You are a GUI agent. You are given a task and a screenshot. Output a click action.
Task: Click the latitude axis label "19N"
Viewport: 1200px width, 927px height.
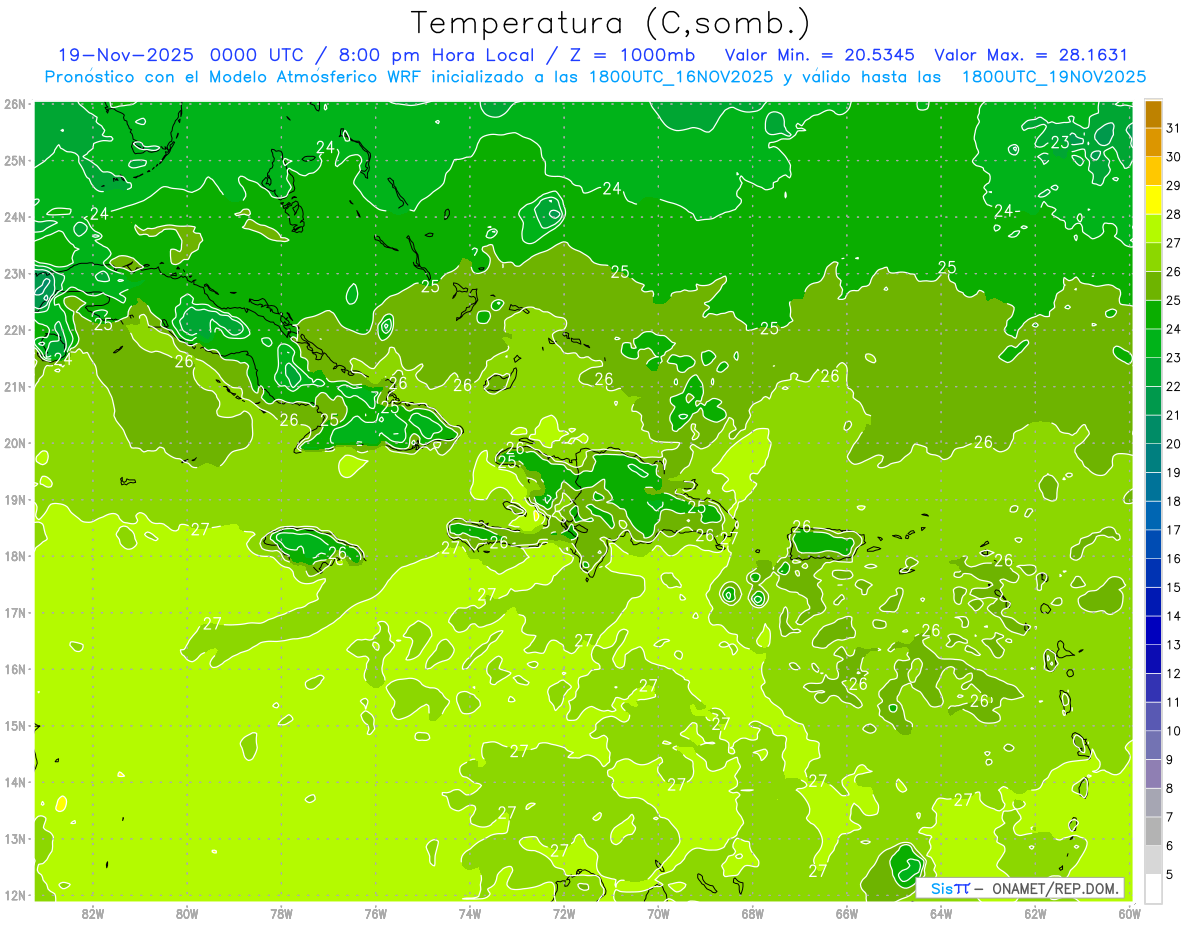pyautogui.click(x=14, y=500)
